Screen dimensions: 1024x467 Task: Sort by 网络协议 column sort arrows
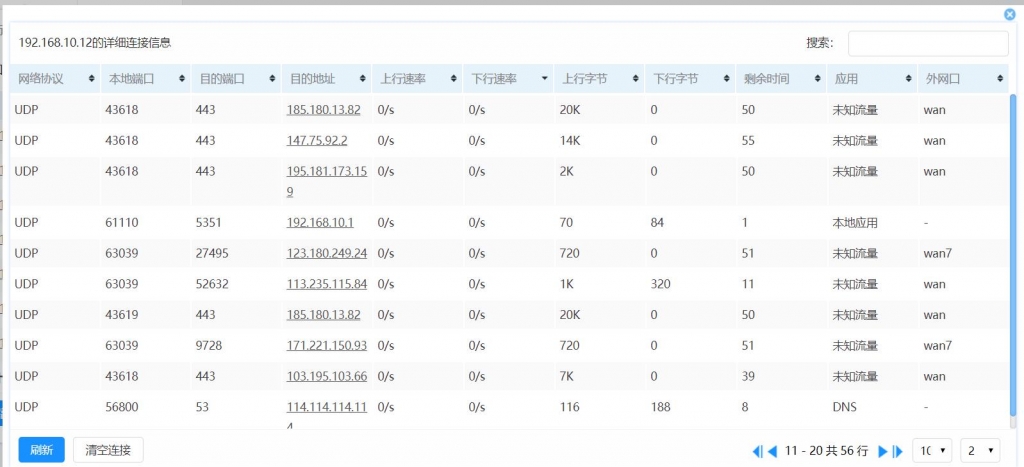click(91, 79)
